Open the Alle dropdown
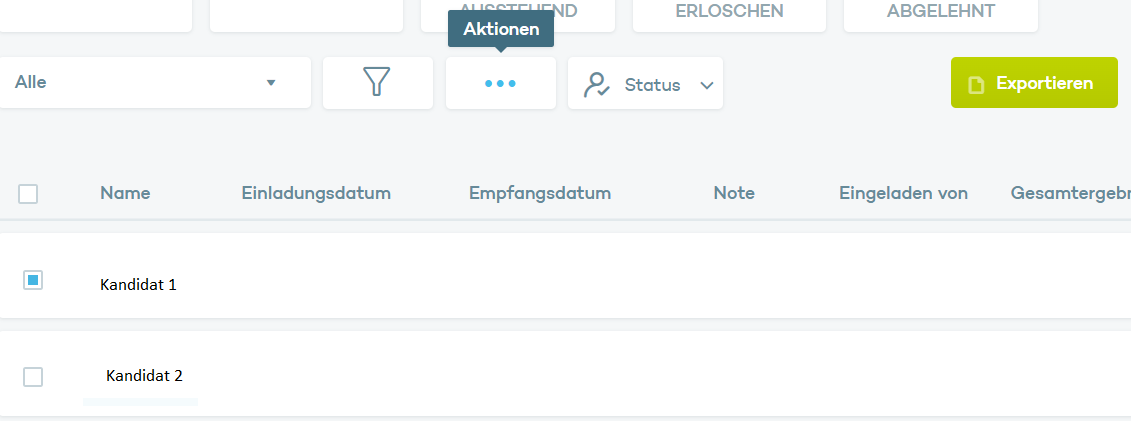Image resolution: width=1131 pixels, height=421 pixels. 155,83
